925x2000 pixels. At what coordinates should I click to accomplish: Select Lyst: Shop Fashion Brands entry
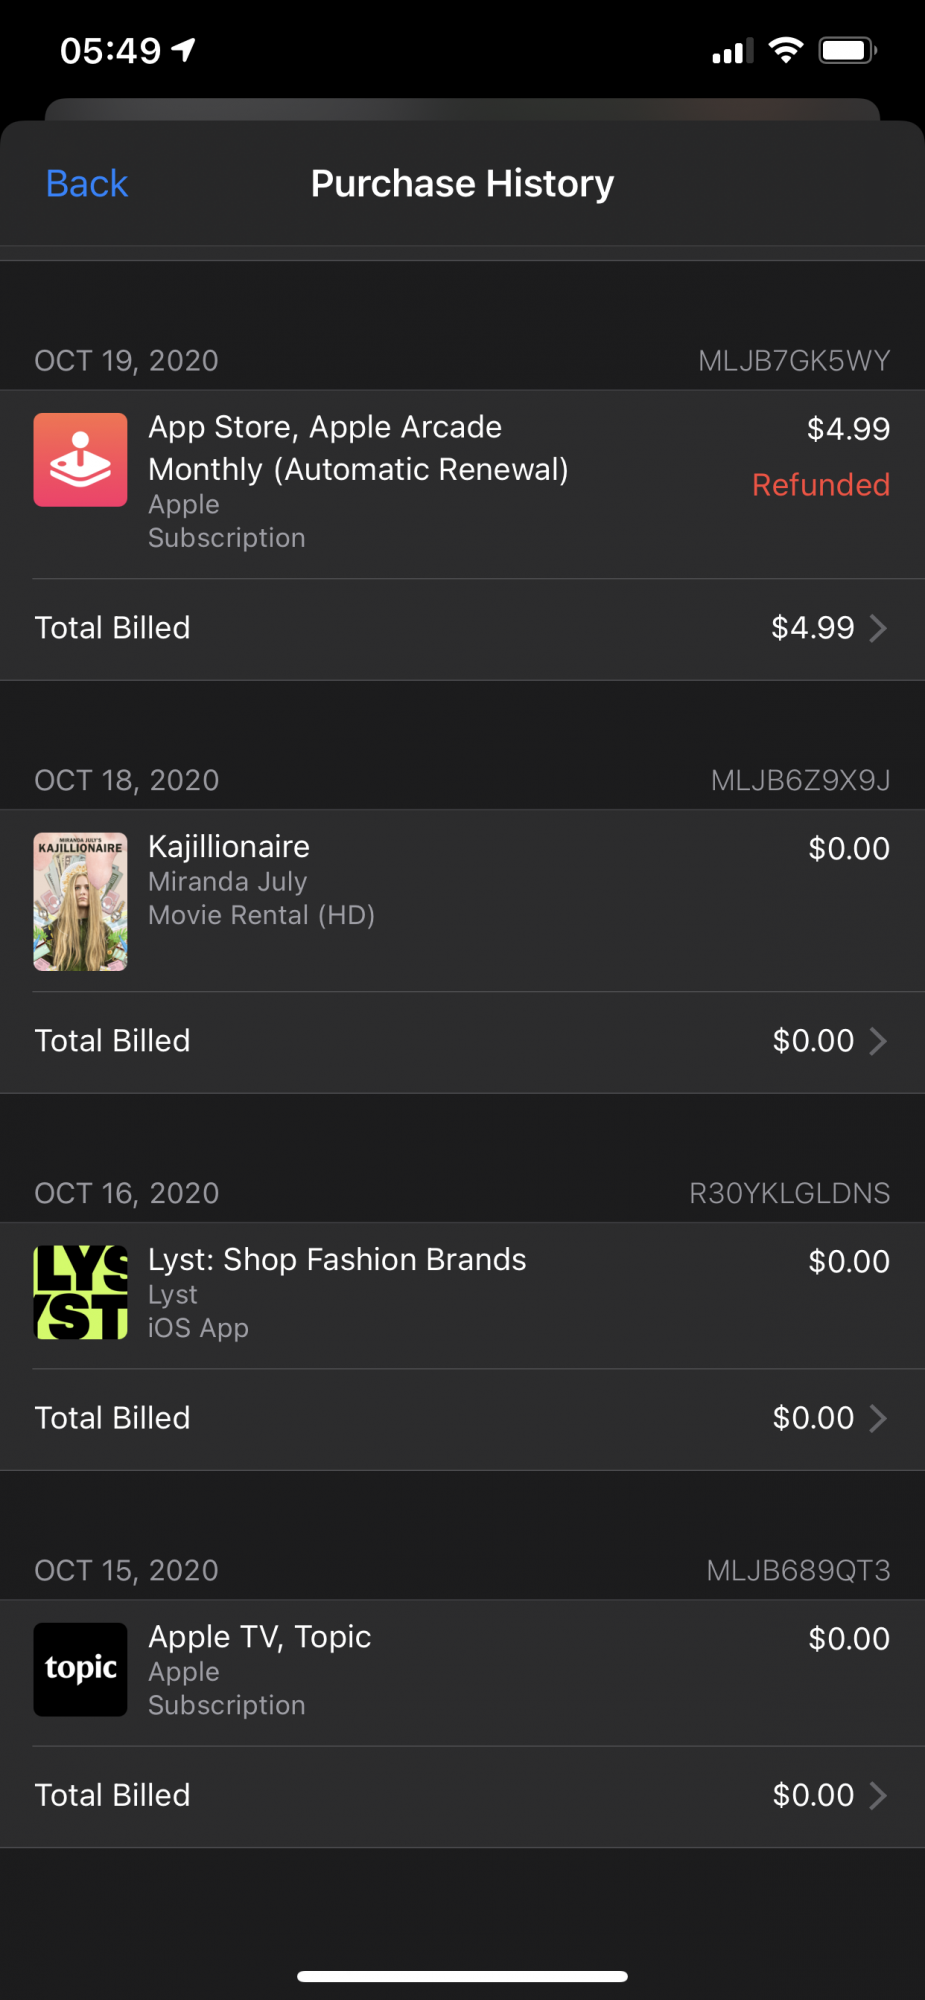pos(337,1260)
